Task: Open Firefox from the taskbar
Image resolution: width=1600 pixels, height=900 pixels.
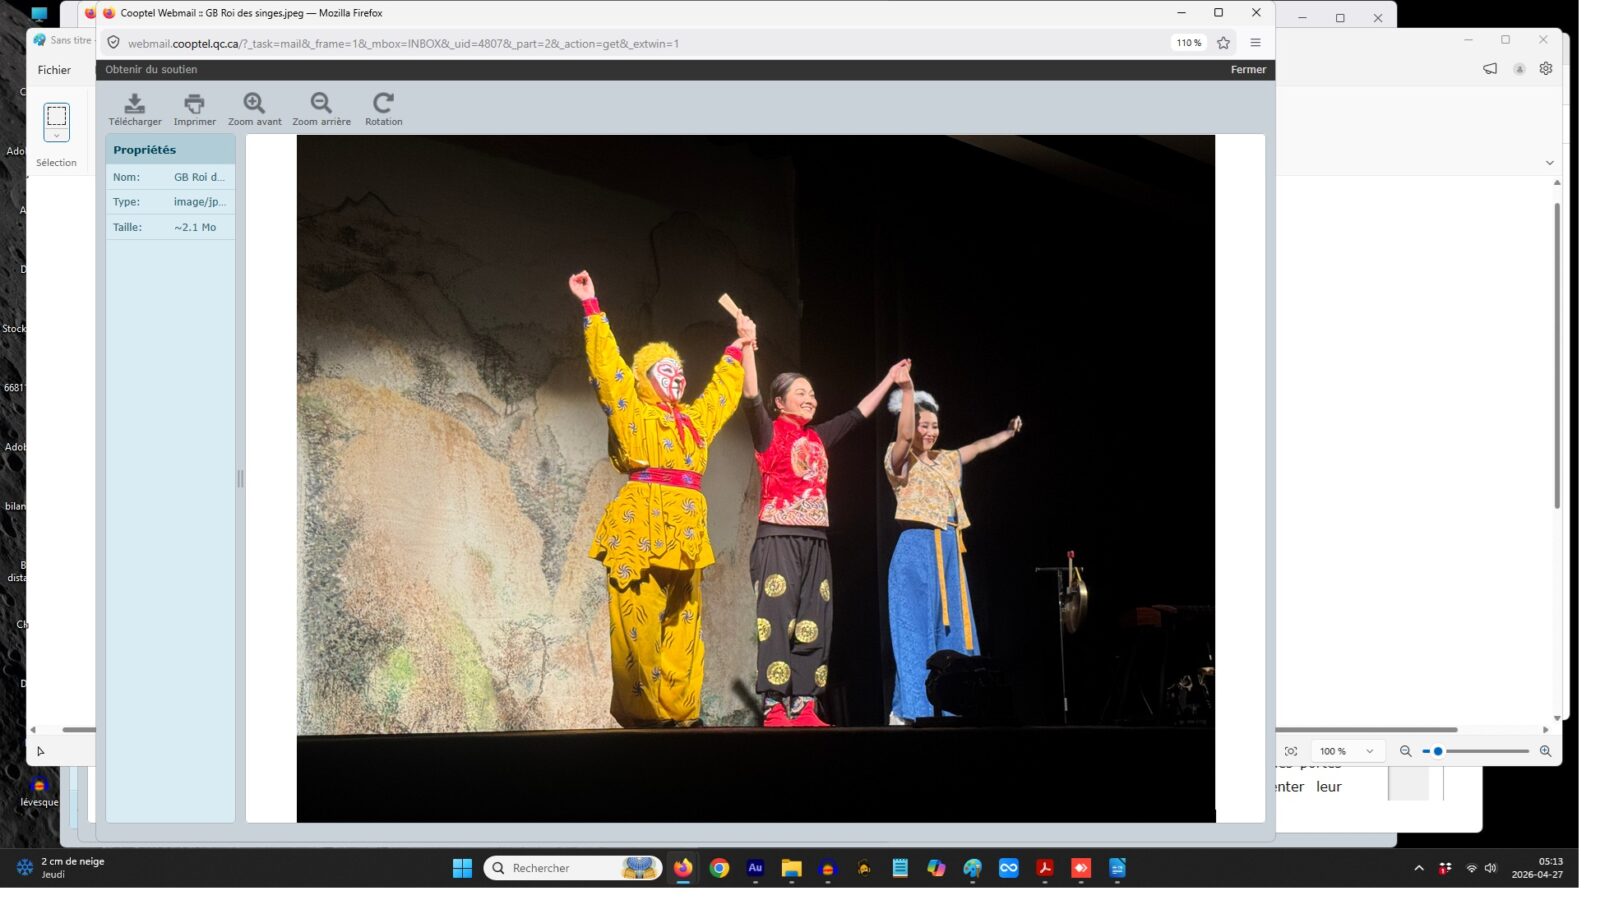Action: coord(683,868)
